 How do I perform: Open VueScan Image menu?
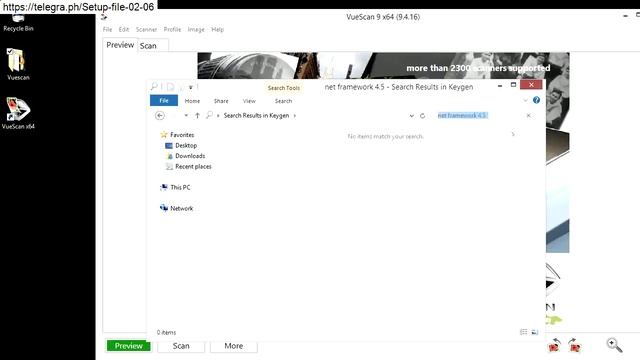pos(196,29)
